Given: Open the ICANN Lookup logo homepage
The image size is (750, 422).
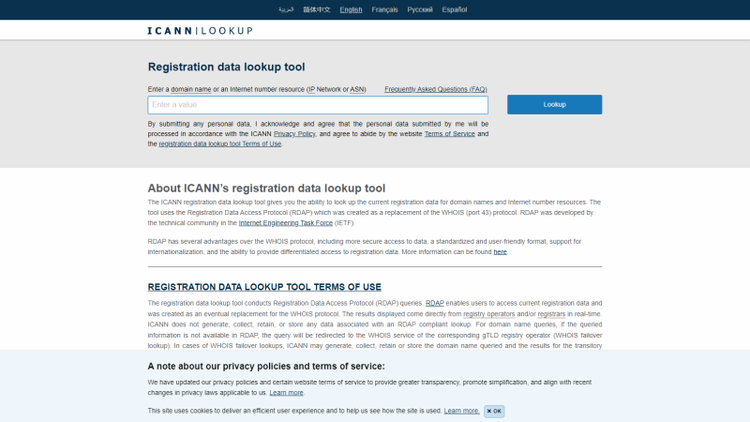Looking at the screenshot, I should click(x=200, y=31).
